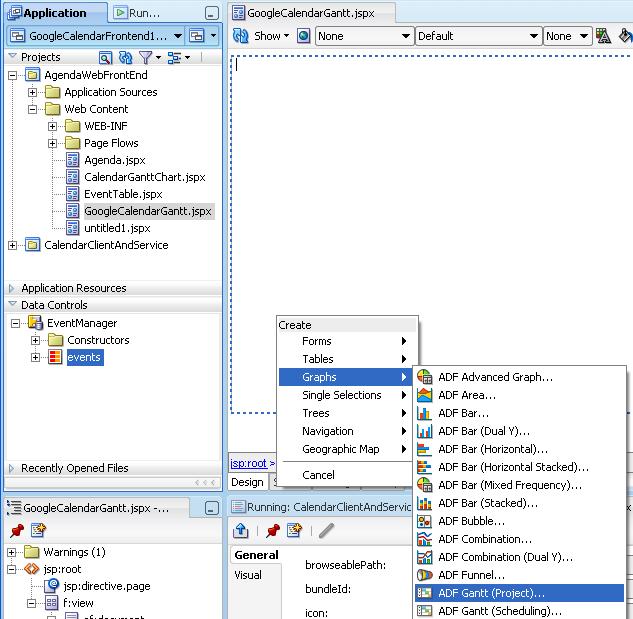
Task: Click Cancel in the Create menu
Action: point(319,475)
